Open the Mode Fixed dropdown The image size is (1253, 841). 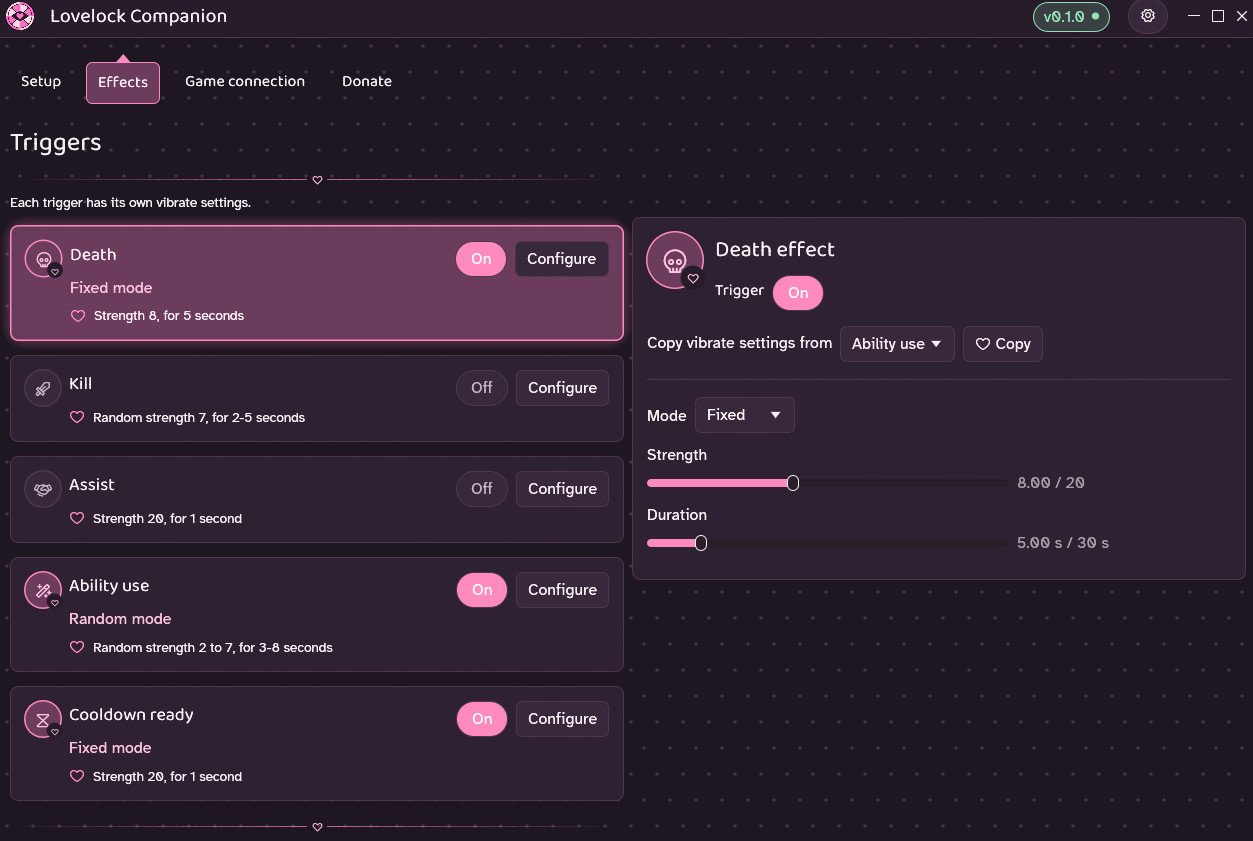pyautogui.click(x=745, y=415)
